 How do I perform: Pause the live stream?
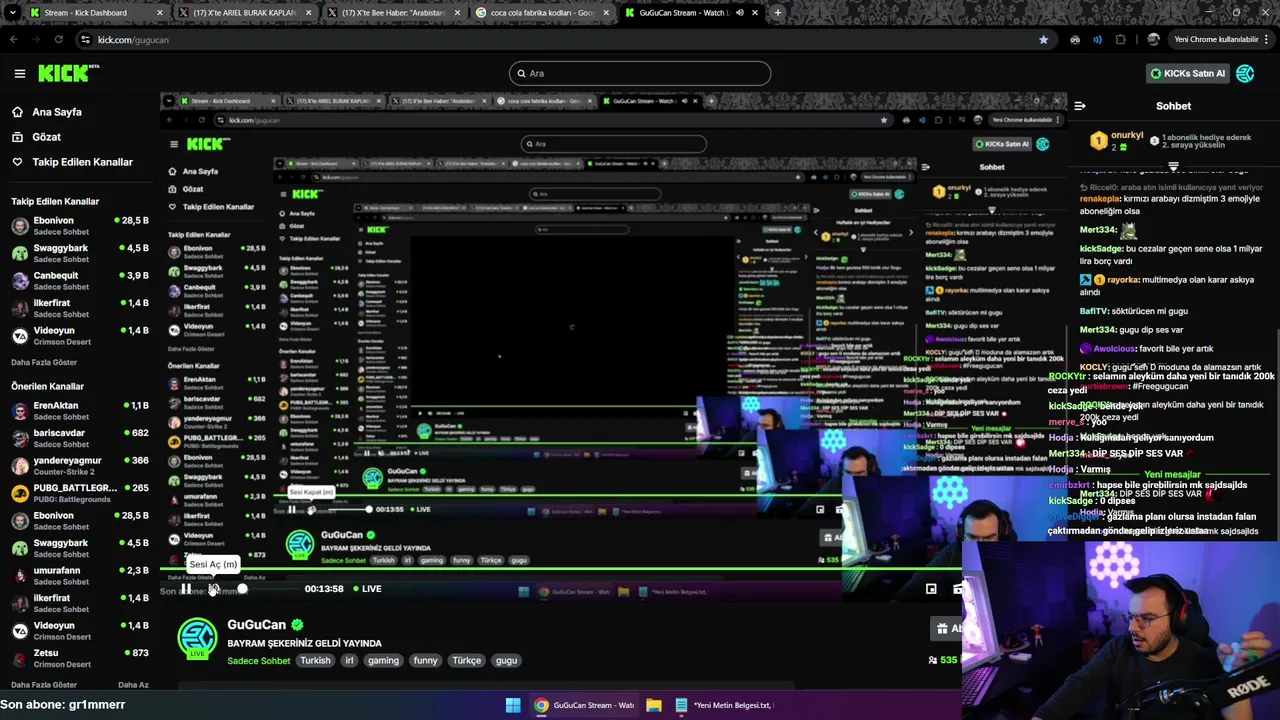[x=186, y=589]
